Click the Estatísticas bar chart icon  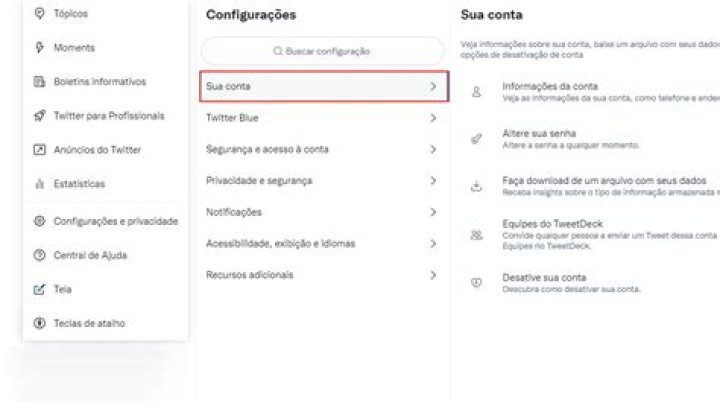click(x=40, y=184)
